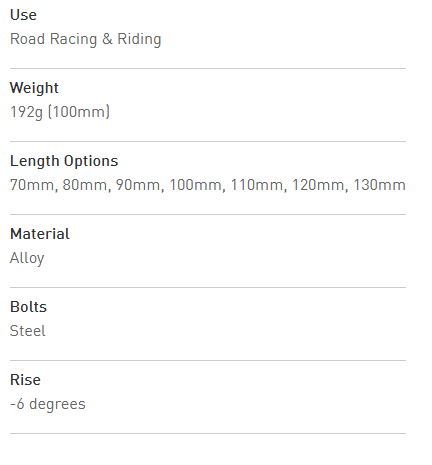Click the 80mm length value
432x465 pixels.
click(x=85, y=185)
